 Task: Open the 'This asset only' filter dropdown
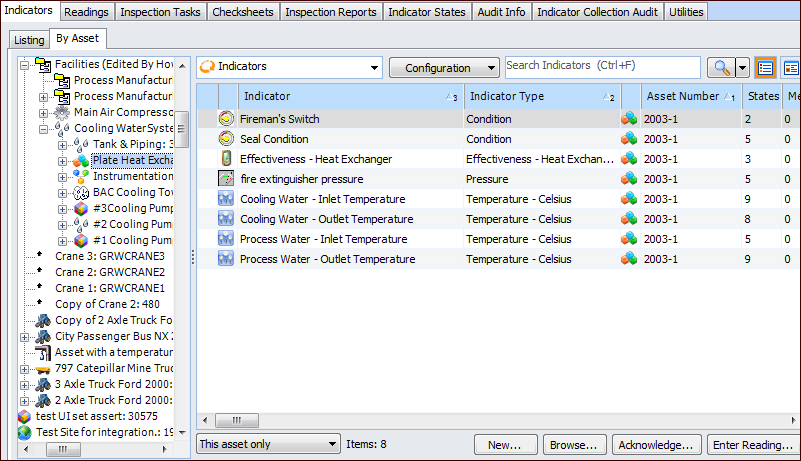coord(268,444)
